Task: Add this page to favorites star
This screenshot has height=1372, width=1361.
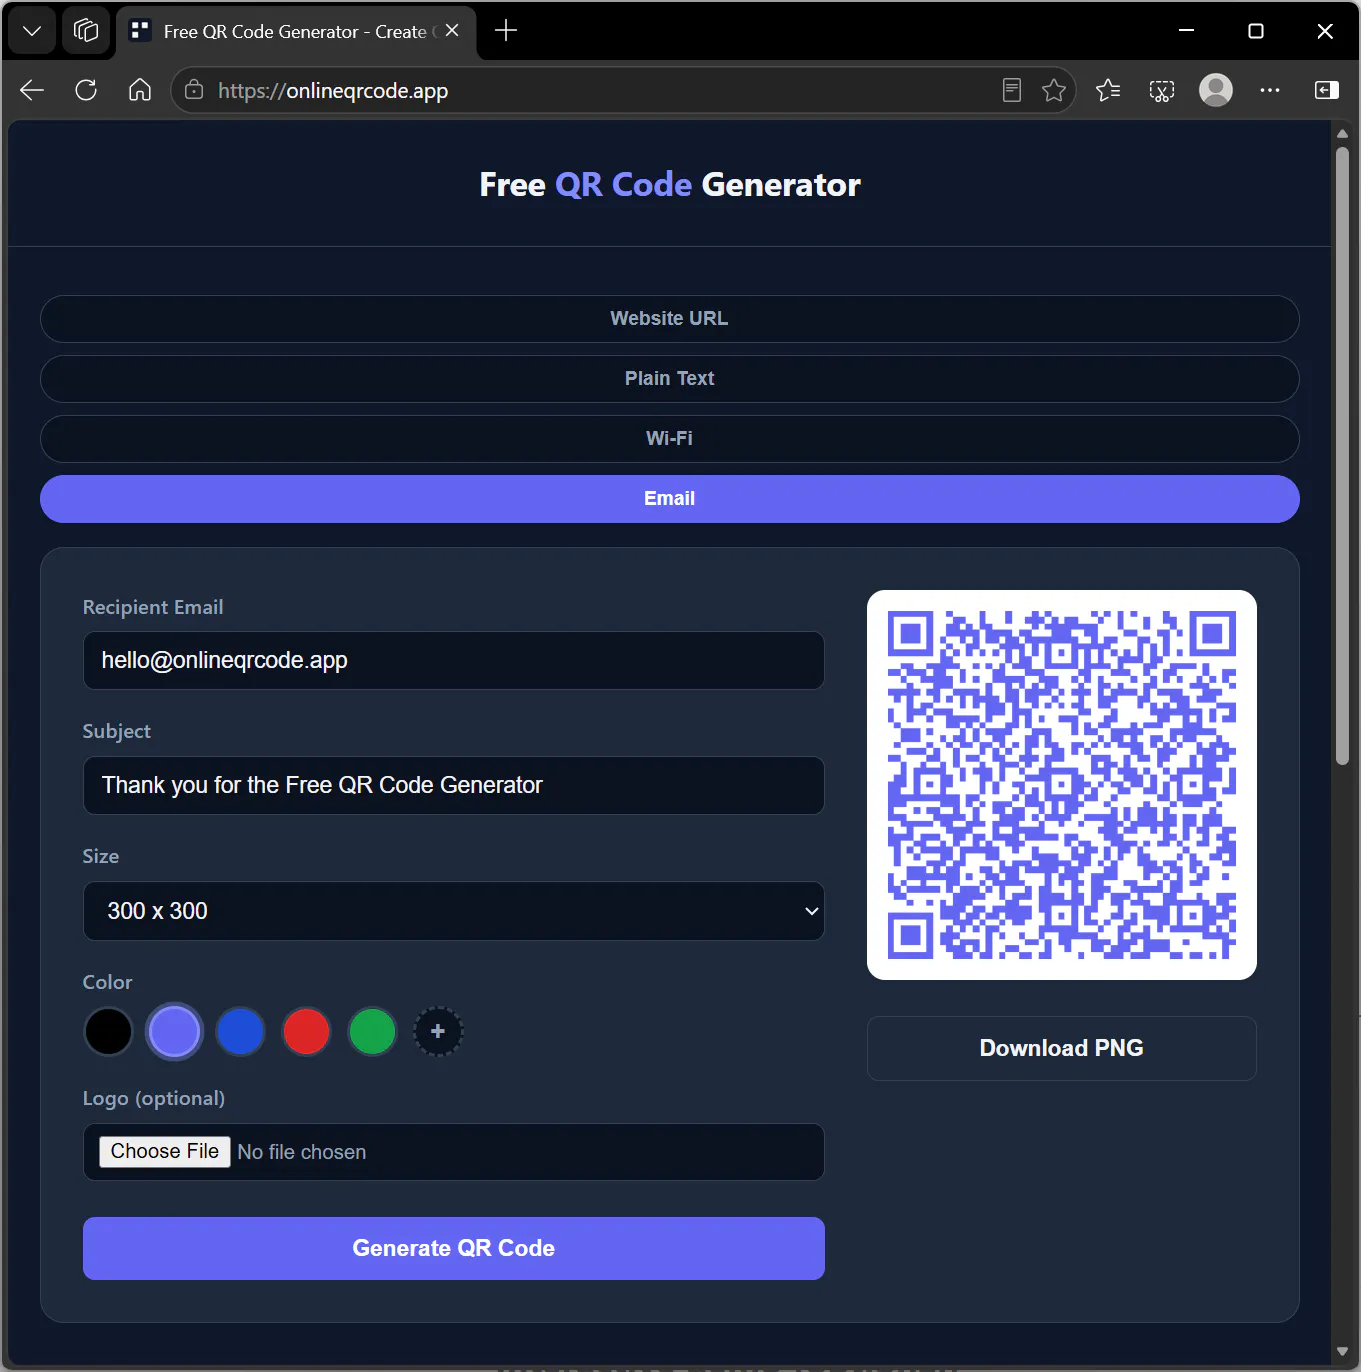Action: 1054,90
